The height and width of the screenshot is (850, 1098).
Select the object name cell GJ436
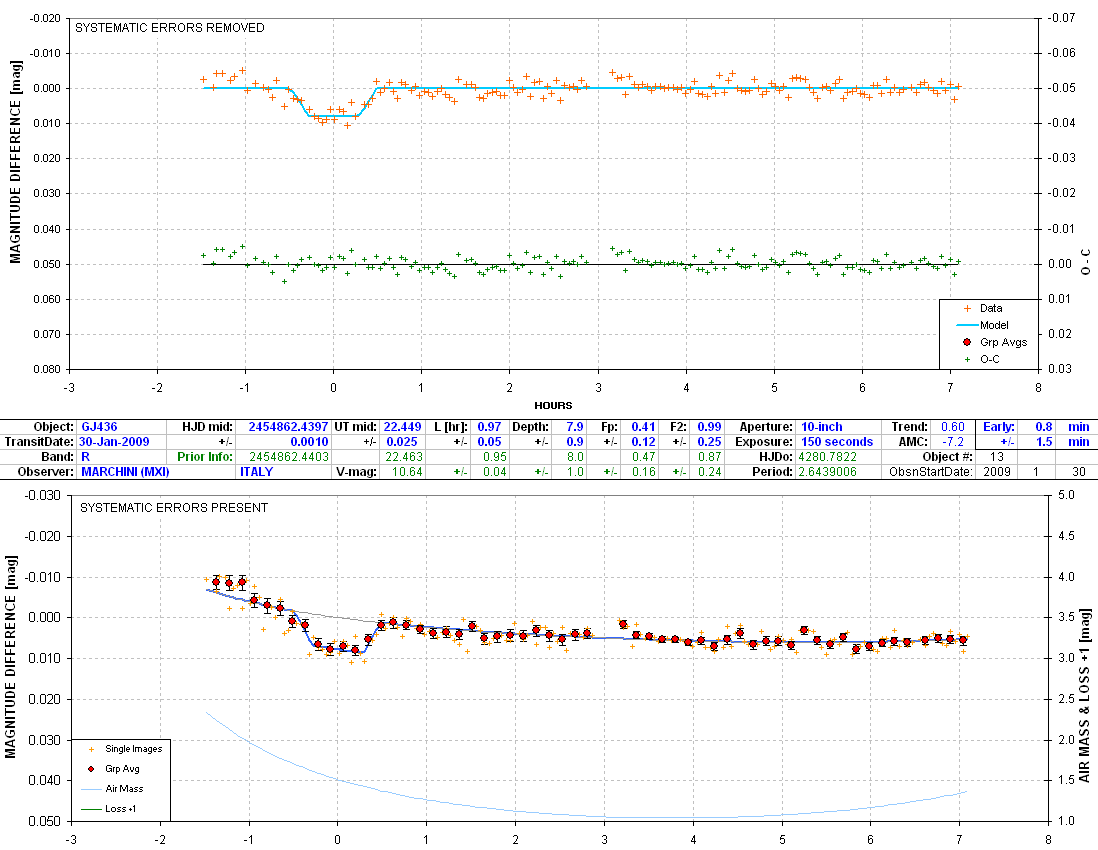[x=99, y=426]
